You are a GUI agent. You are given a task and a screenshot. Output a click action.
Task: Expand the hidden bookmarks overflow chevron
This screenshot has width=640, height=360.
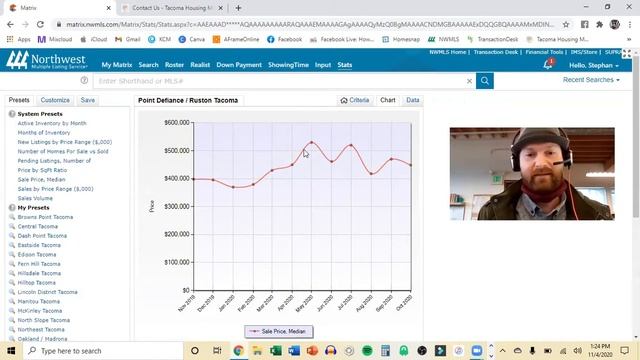[629, 39]
